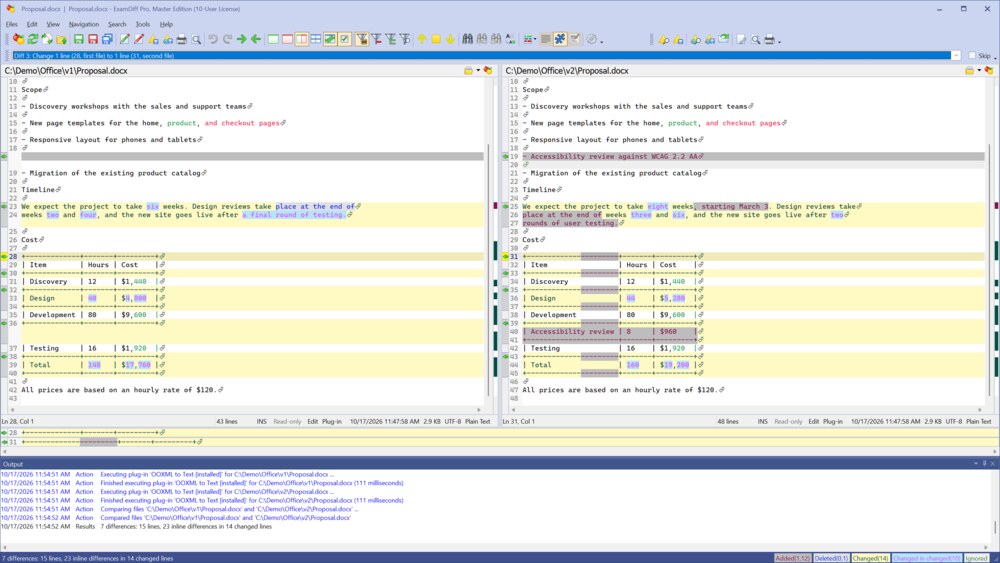Viewport: 1000px width, 563px height.
Task: Go to previous difference yellow up arrow
Action: (422, 40)
